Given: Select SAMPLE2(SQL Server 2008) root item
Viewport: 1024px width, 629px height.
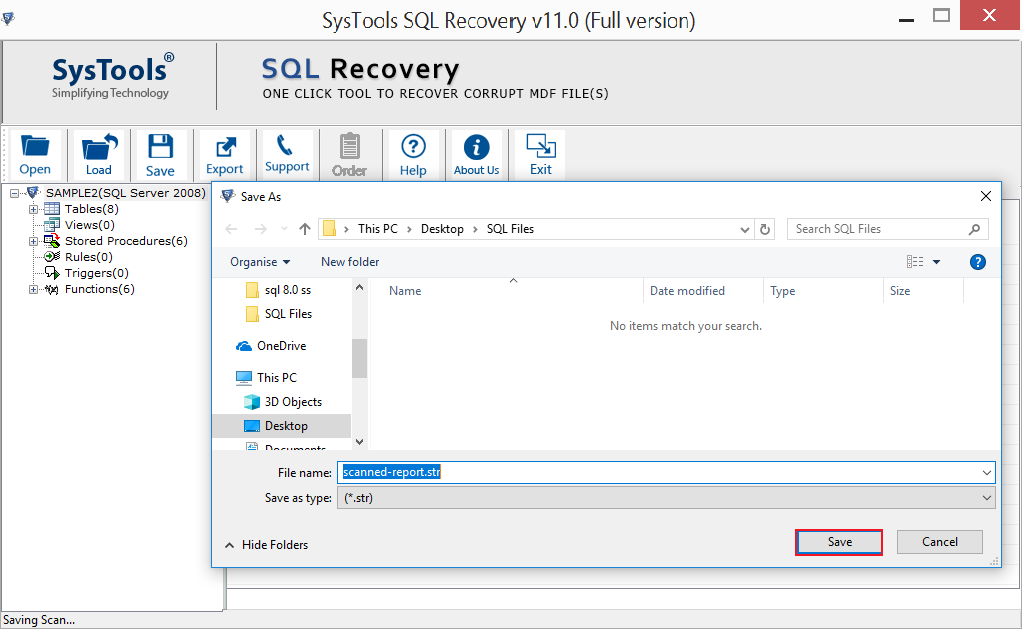Looking at the screenshot, I should pyautogui.click(x=125, y=193).
